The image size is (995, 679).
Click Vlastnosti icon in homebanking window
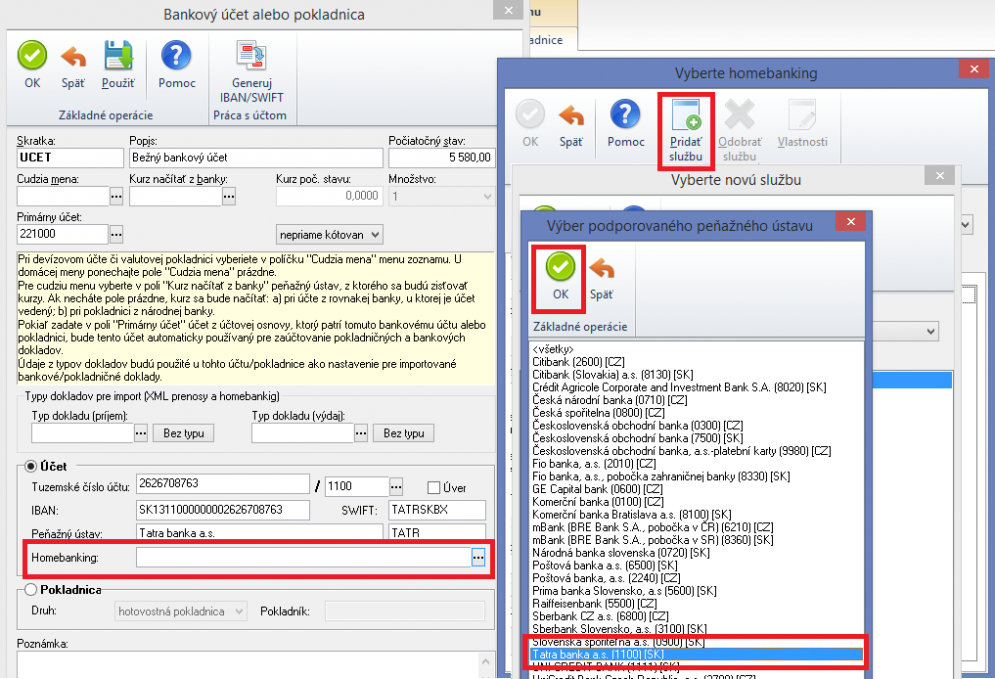tap(803, 124)
